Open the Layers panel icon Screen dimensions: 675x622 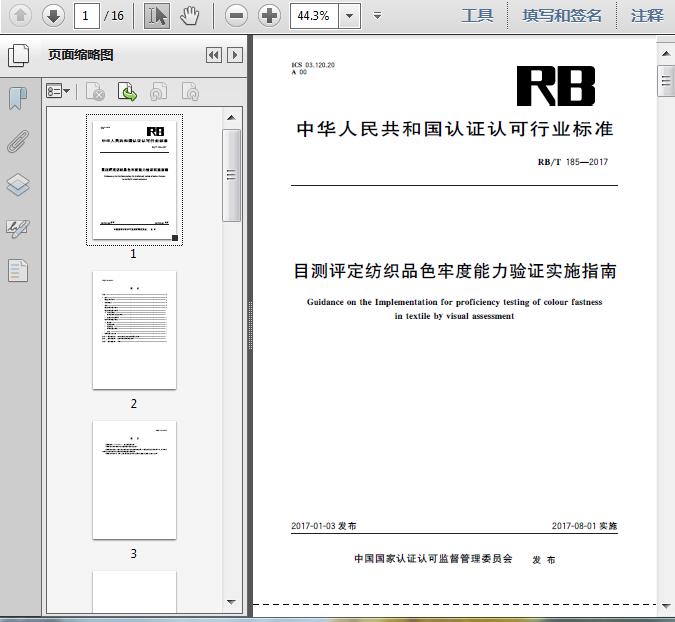pyautogui.click(x=18, y=184)
